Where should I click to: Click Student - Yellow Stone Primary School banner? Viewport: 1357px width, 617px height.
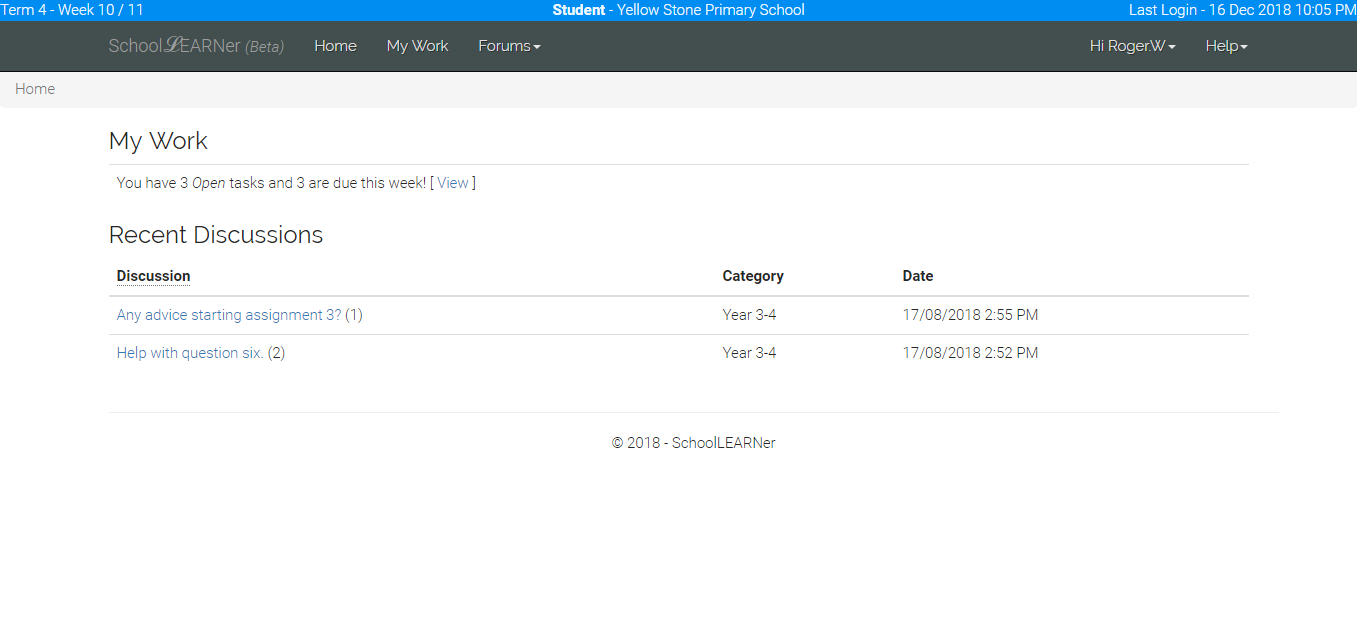678,10
